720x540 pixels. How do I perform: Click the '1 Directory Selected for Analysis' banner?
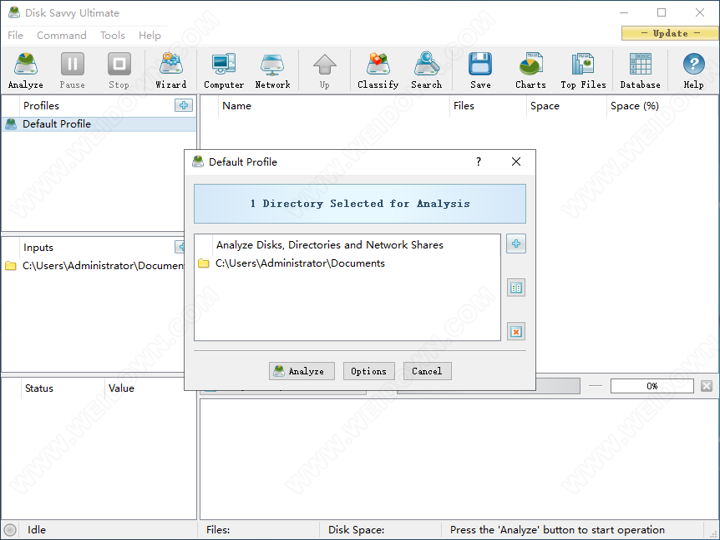click(x=360, y=204)
